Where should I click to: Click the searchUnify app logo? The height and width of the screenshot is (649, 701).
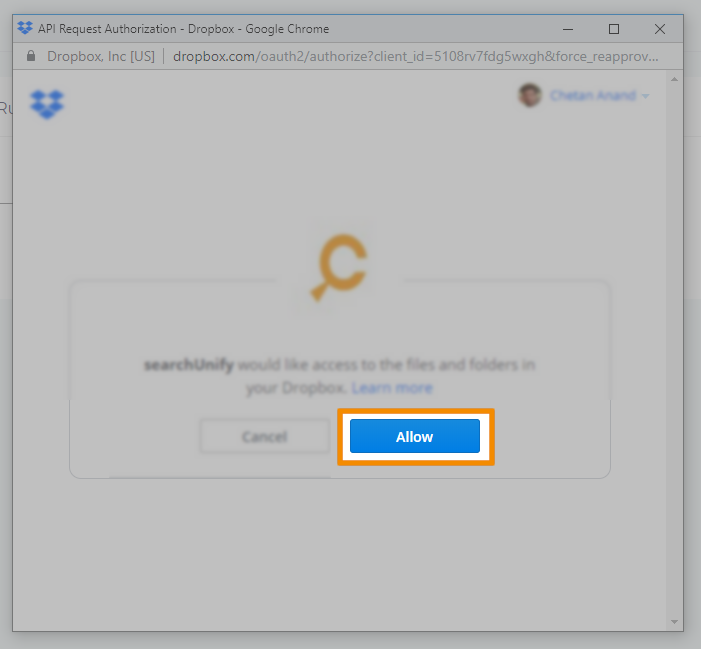point(341,266)
